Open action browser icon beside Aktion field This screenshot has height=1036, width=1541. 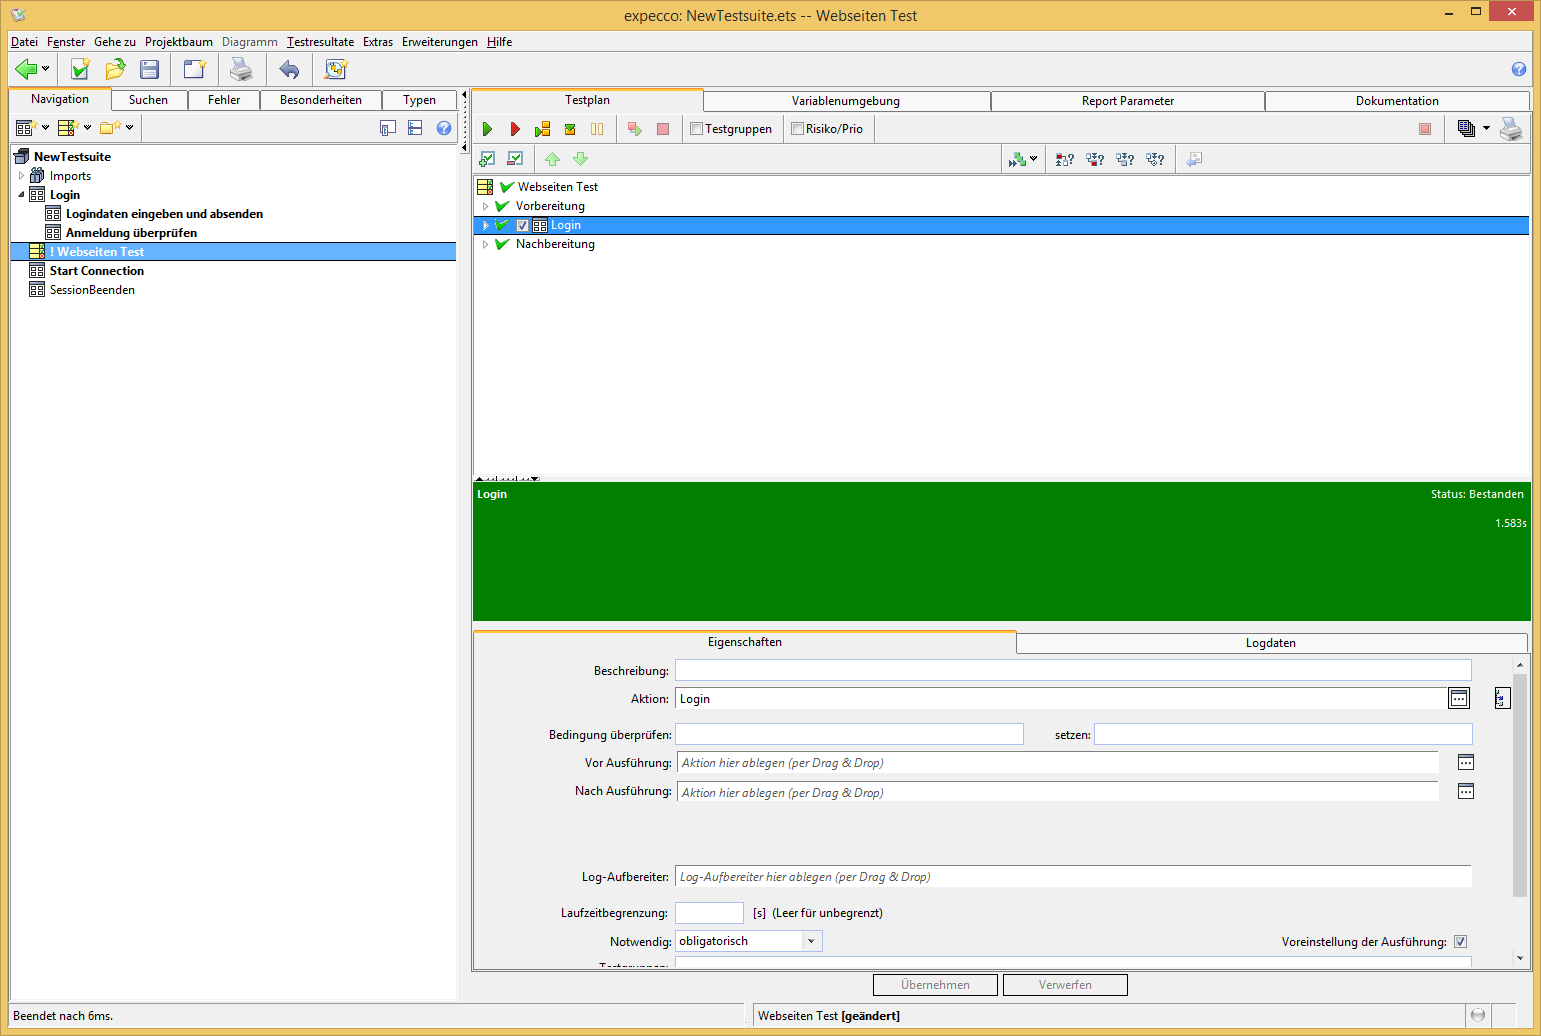1459,698
